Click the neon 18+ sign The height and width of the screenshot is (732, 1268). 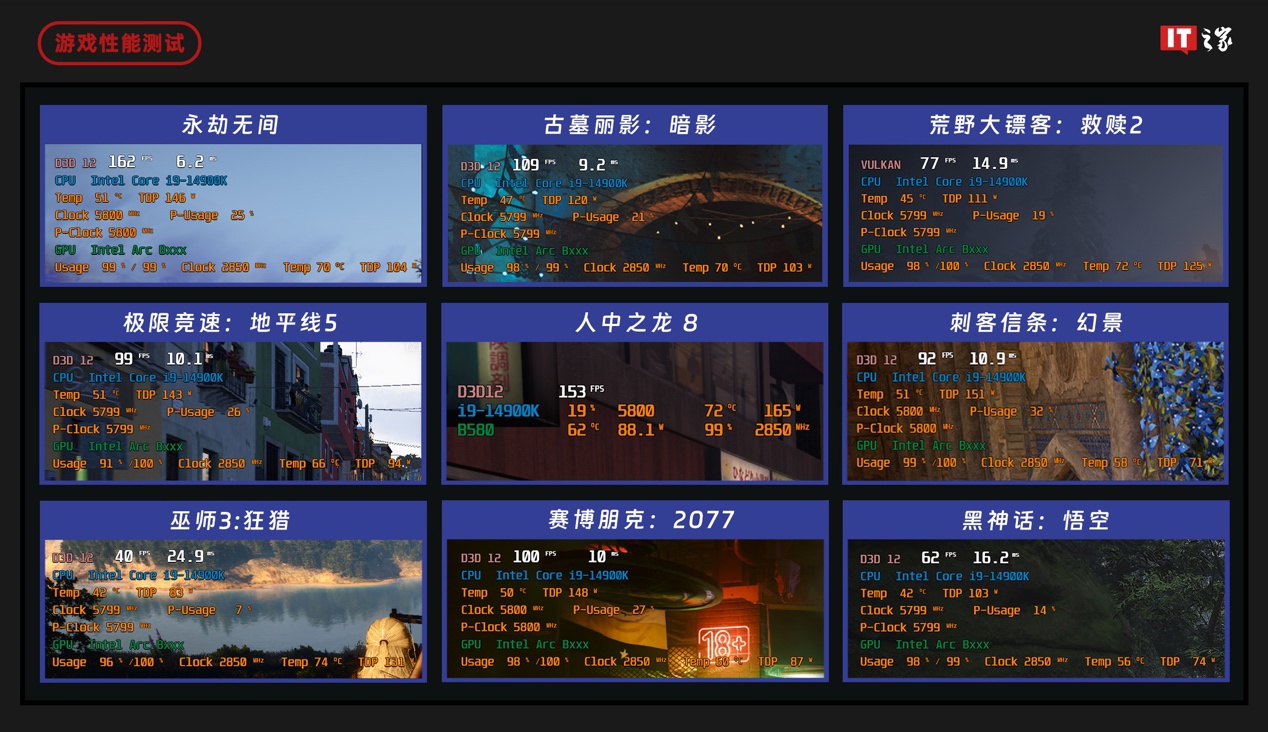(724, 640)
